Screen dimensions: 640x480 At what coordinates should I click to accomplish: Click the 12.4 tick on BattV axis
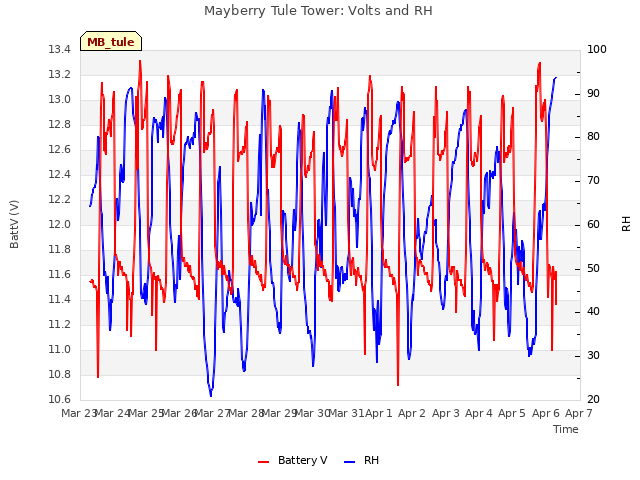tap(60, 175)
